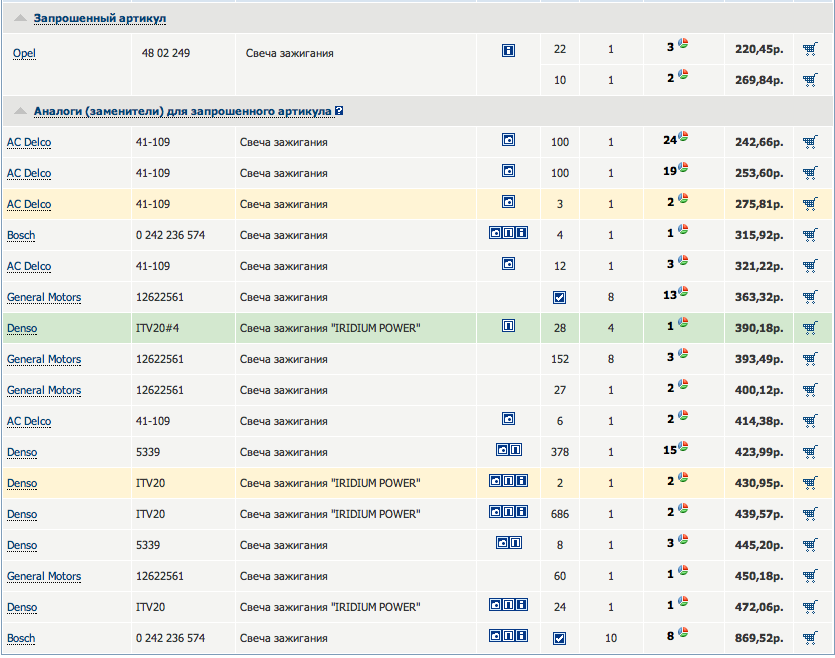Collapse Запрошенный артикул section triangle

[x=20, y=18]
